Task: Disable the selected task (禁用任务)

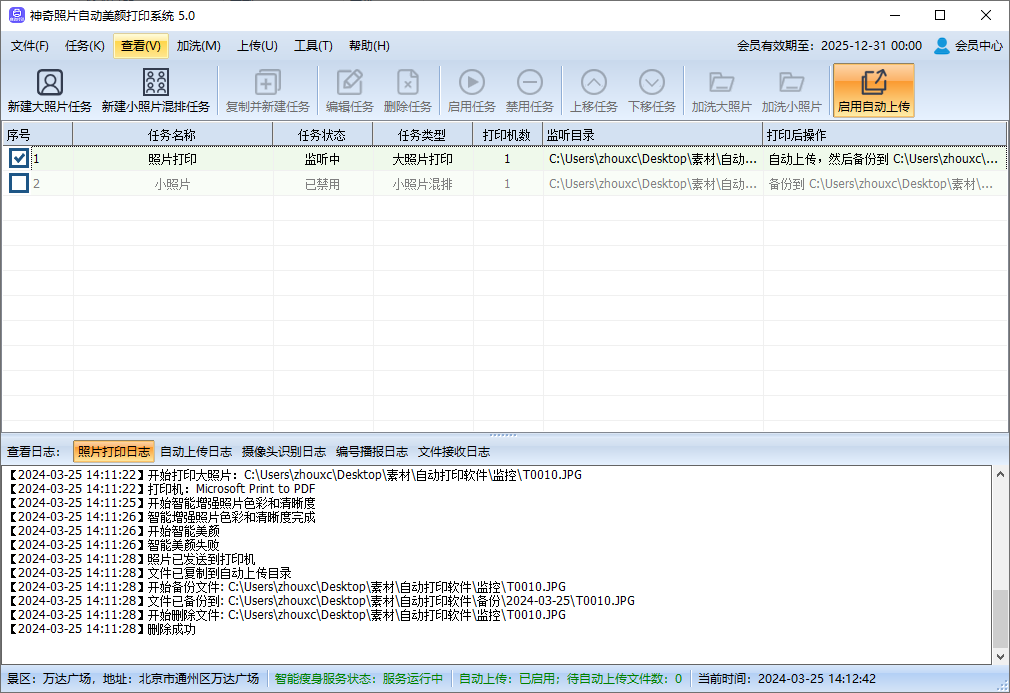Action: click(529, 88)
